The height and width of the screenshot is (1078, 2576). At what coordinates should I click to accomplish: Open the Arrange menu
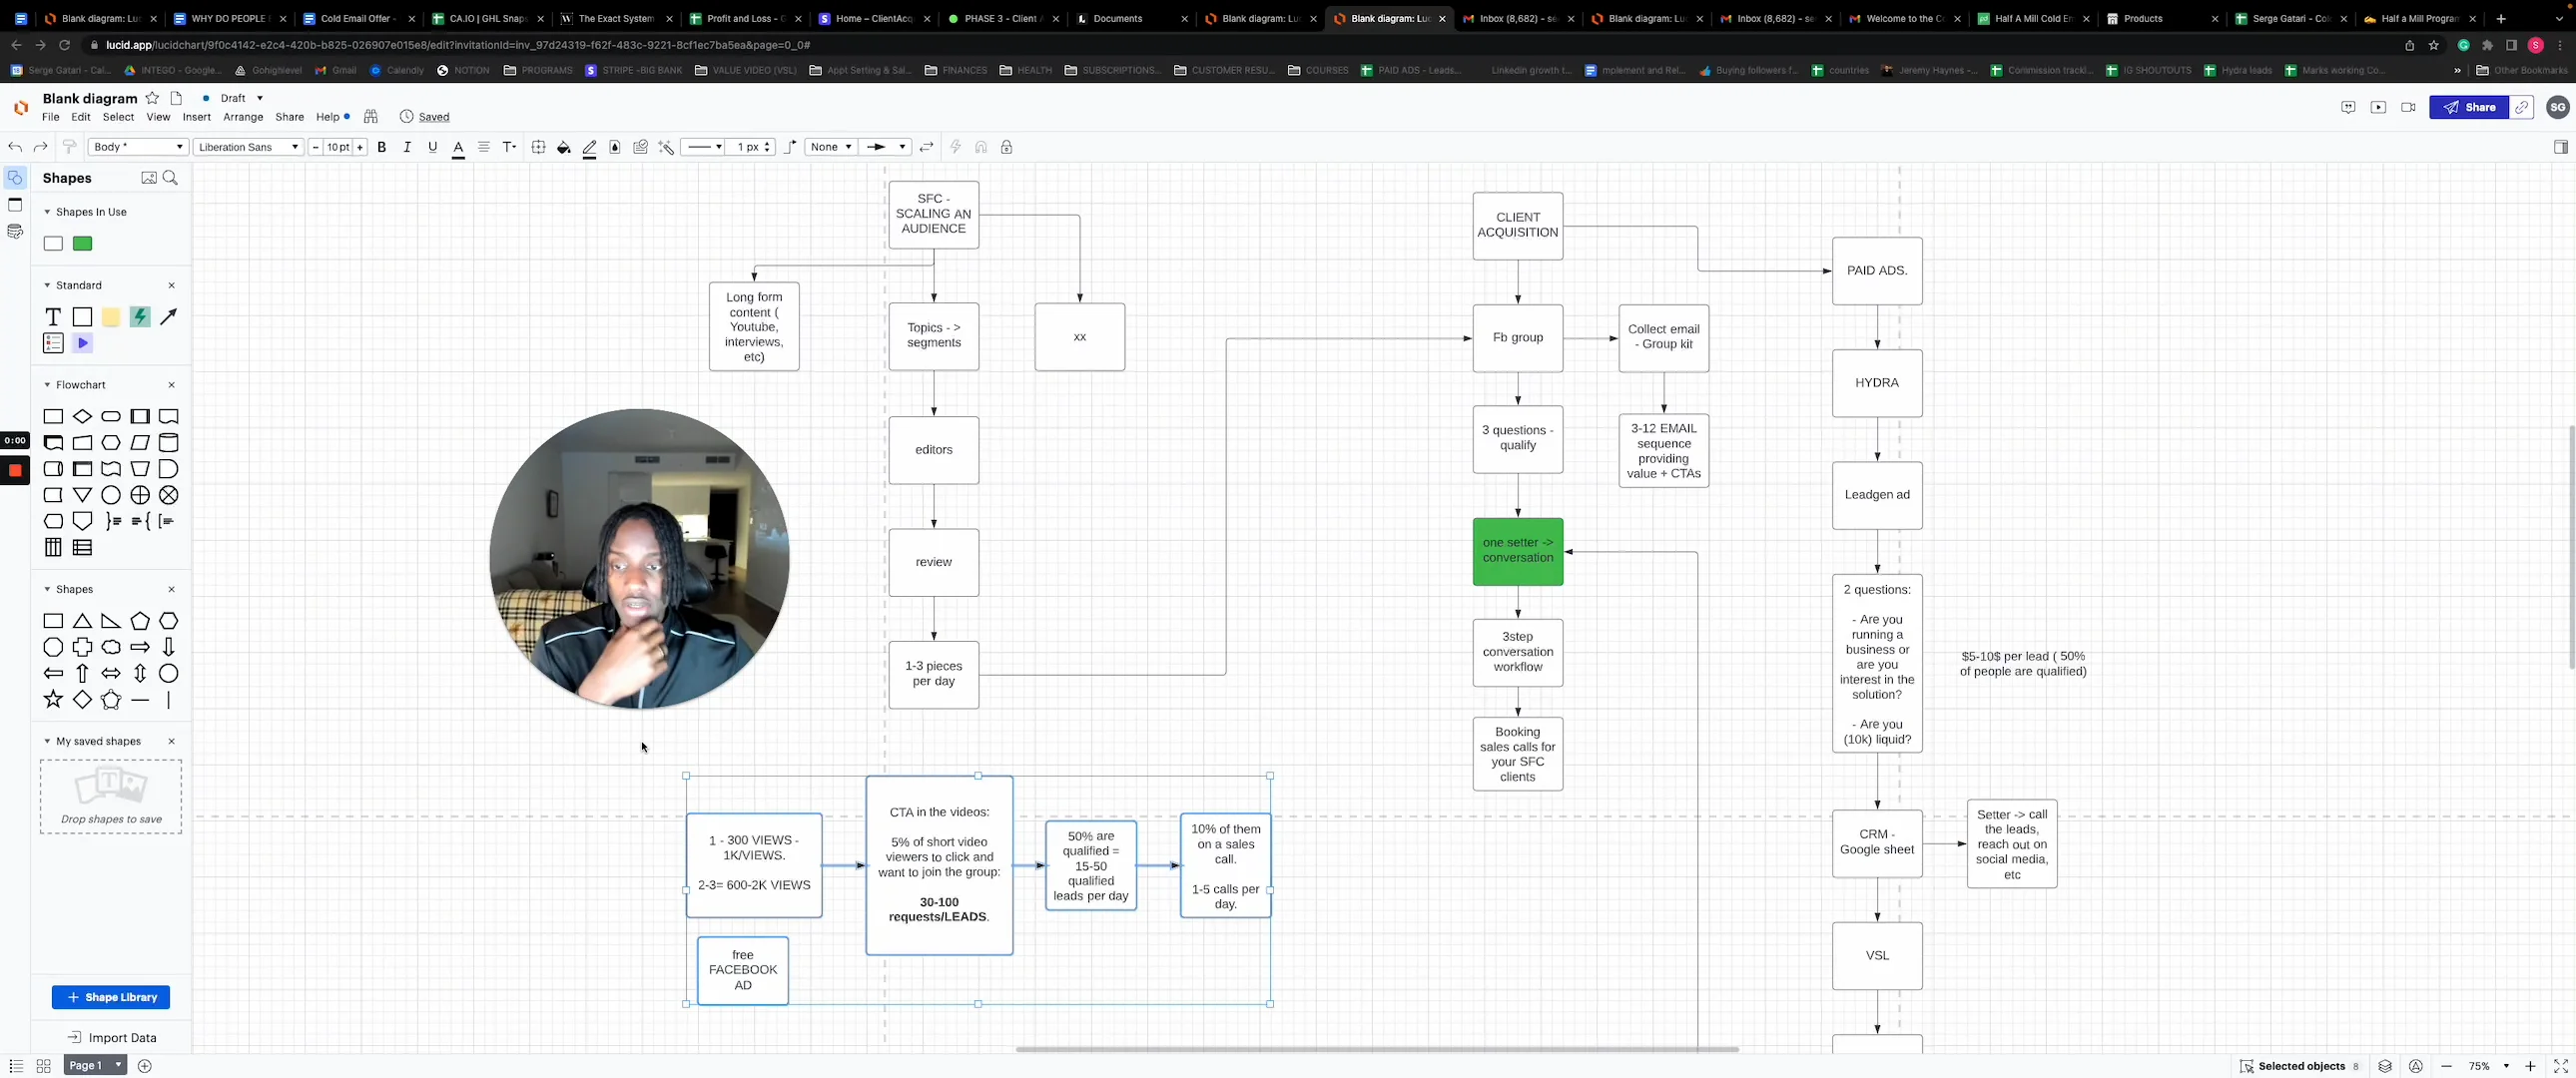(x=243, y=117)
